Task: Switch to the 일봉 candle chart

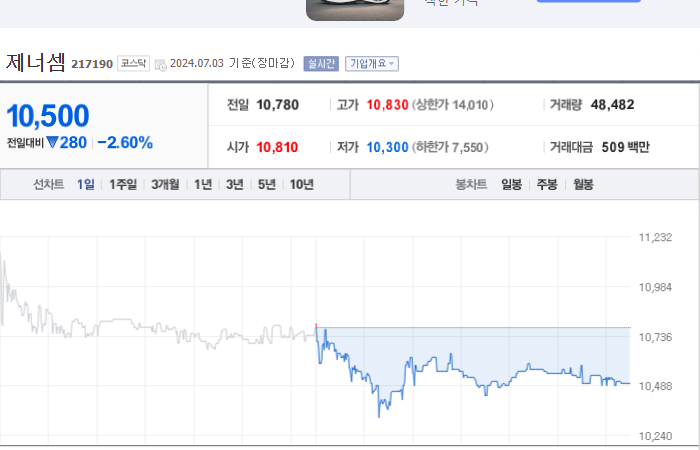Action: 511,184
